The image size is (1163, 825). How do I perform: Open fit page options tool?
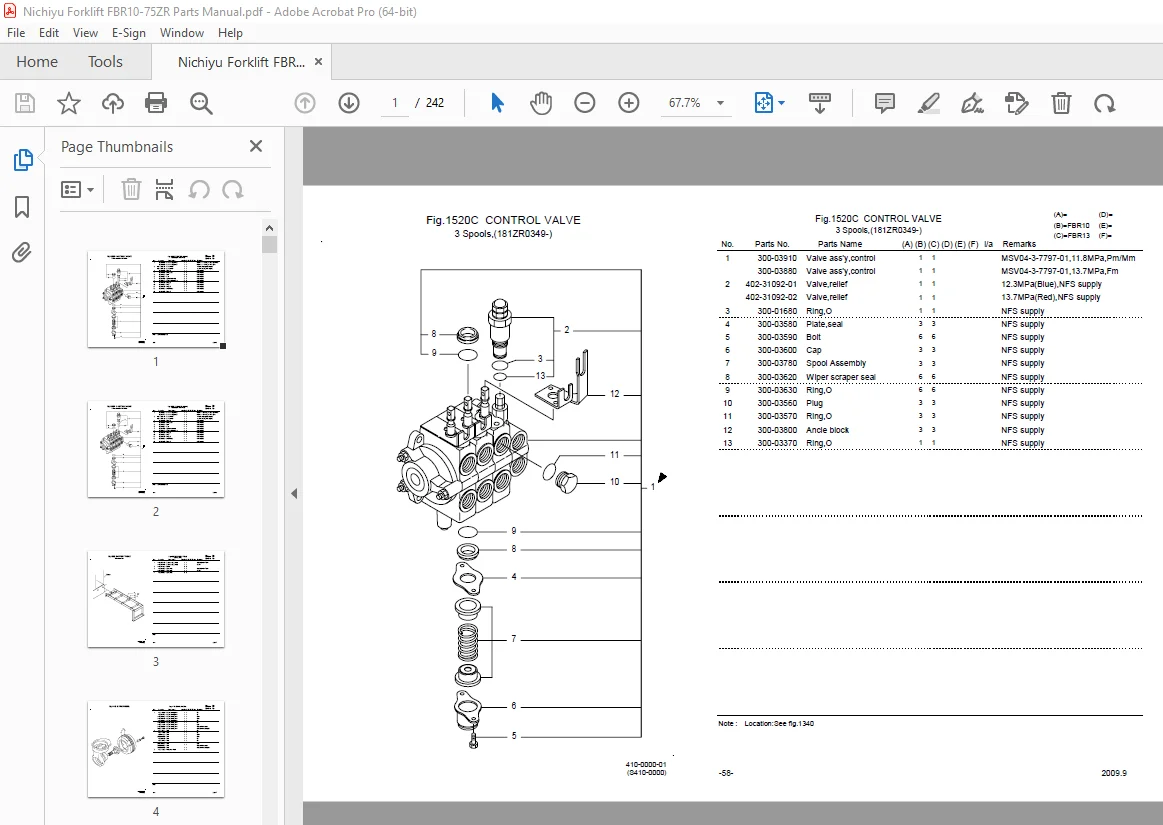pyautogui.click(x=769, y=103)
